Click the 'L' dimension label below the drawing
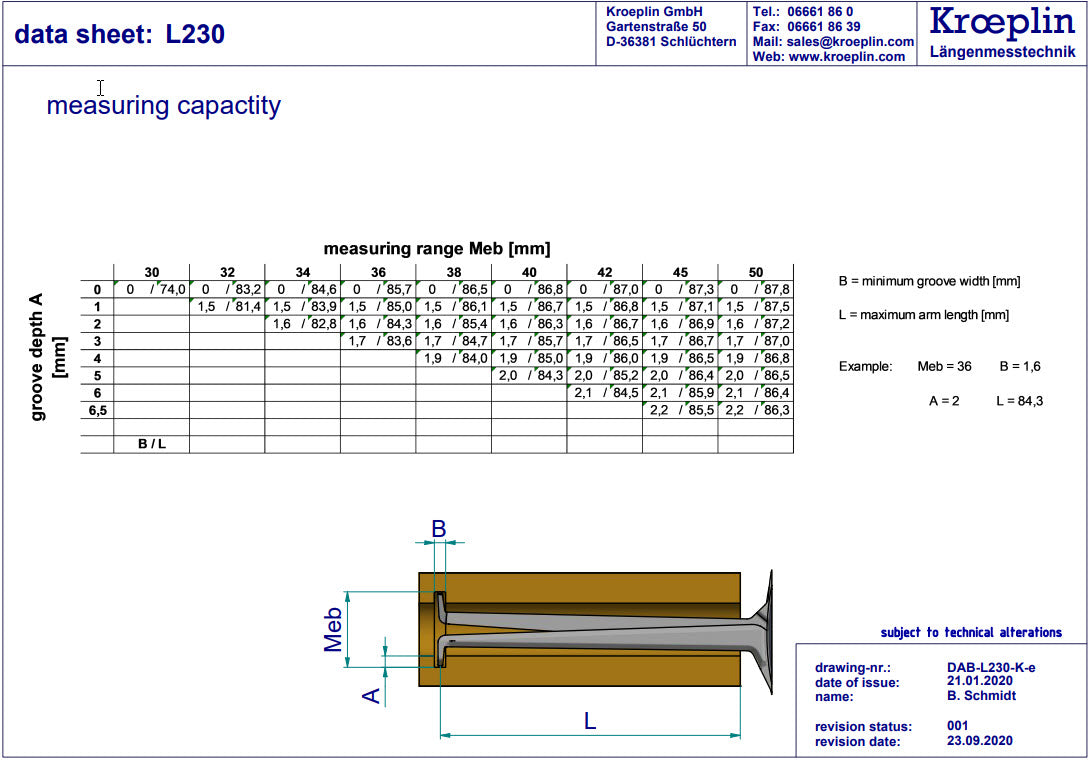 (590, 720)
